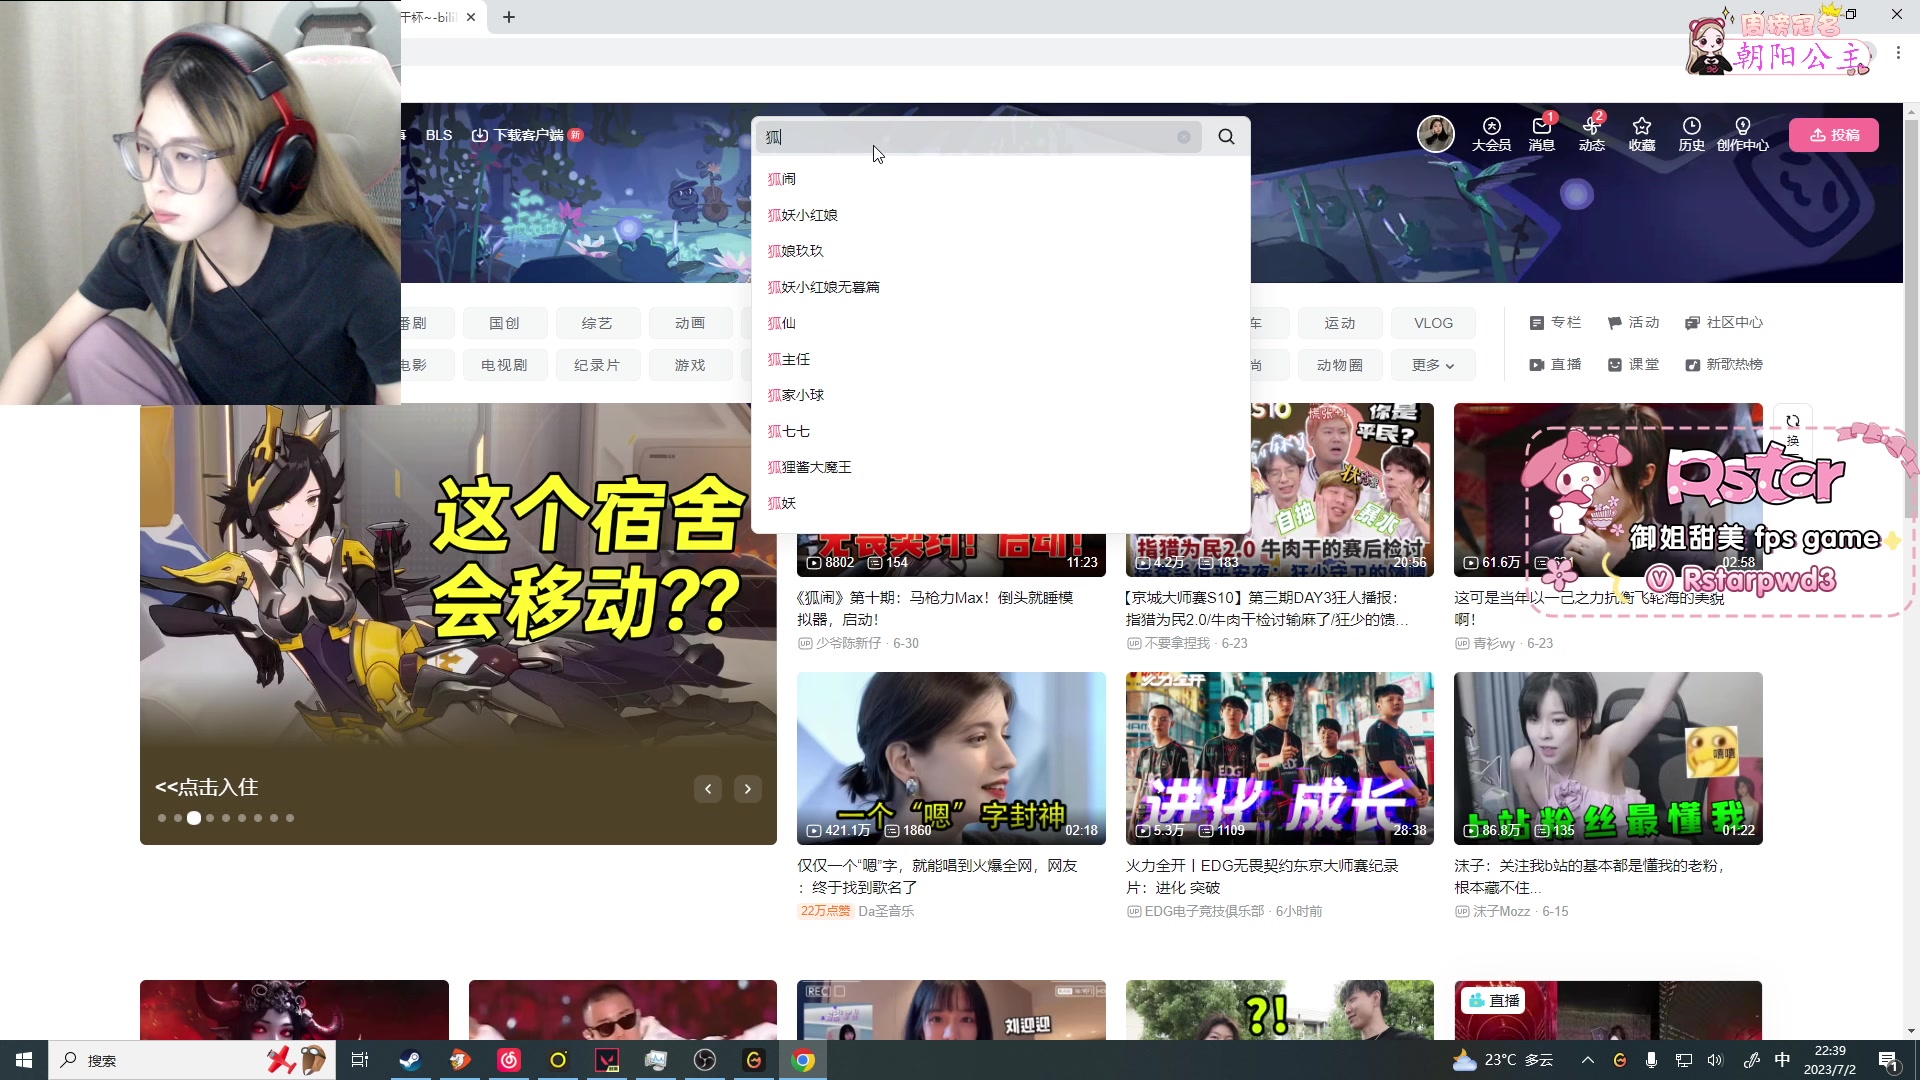Open the 直播 live link
The image size is (1920, 1080).
pos(1555,365)
